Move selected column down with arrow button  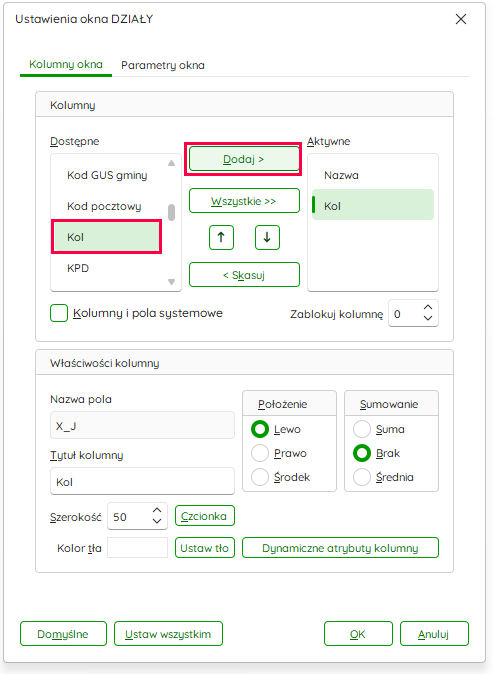(x=267, y=237)
